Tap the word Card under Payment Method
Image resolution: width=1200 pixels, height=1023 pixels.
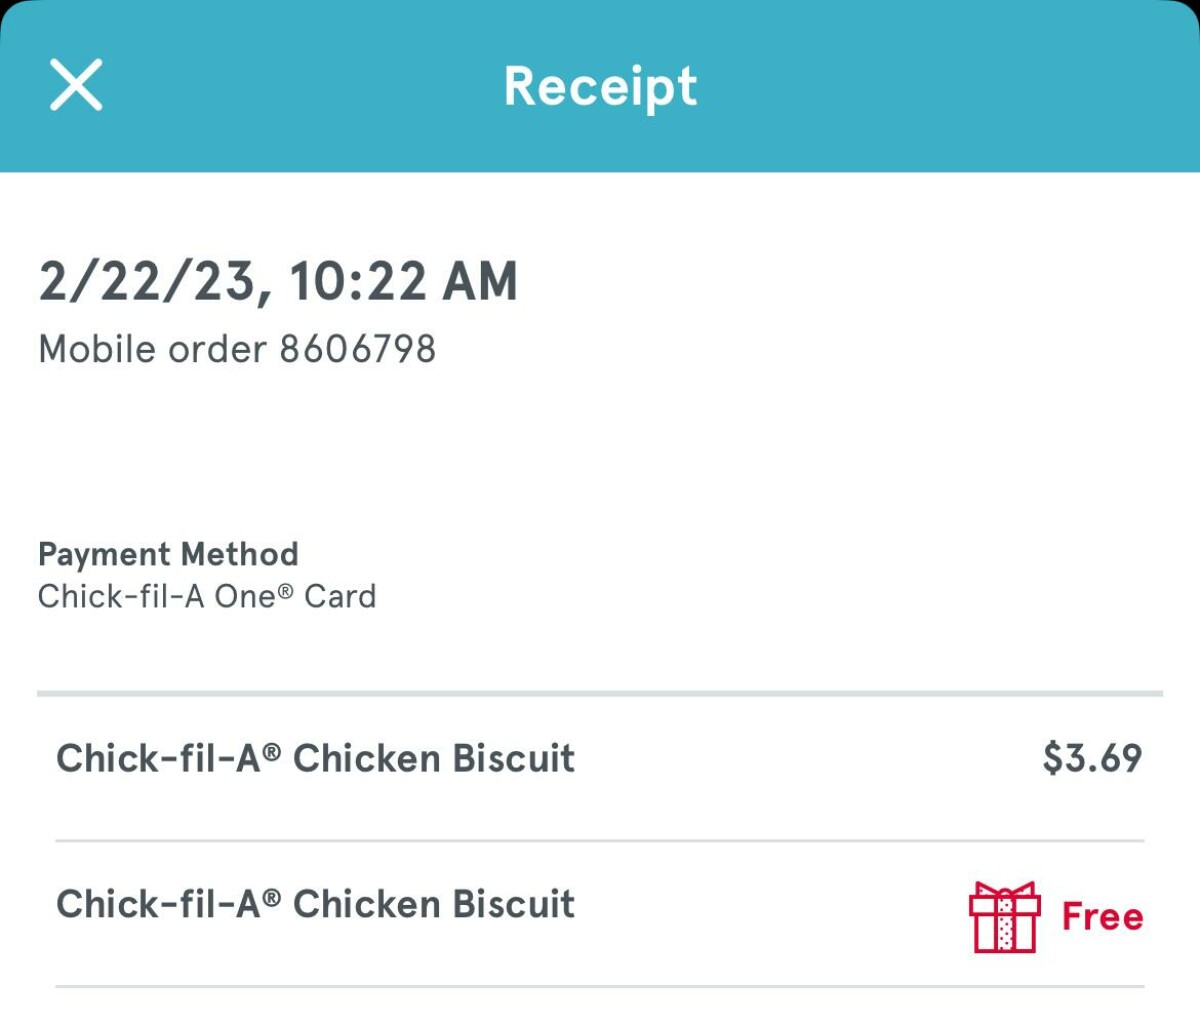(x=340, y=596)
